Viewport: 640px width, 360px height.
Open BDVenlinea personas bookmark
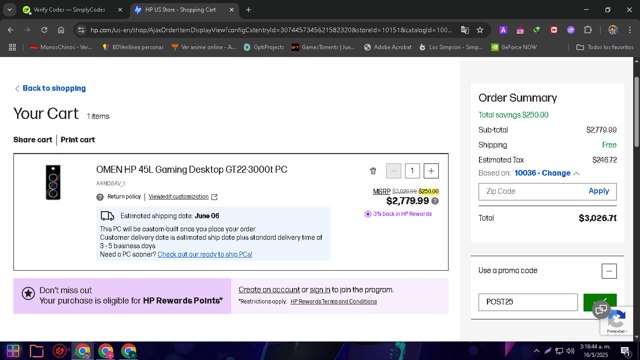pyautogui.click(x=133, y=47)
